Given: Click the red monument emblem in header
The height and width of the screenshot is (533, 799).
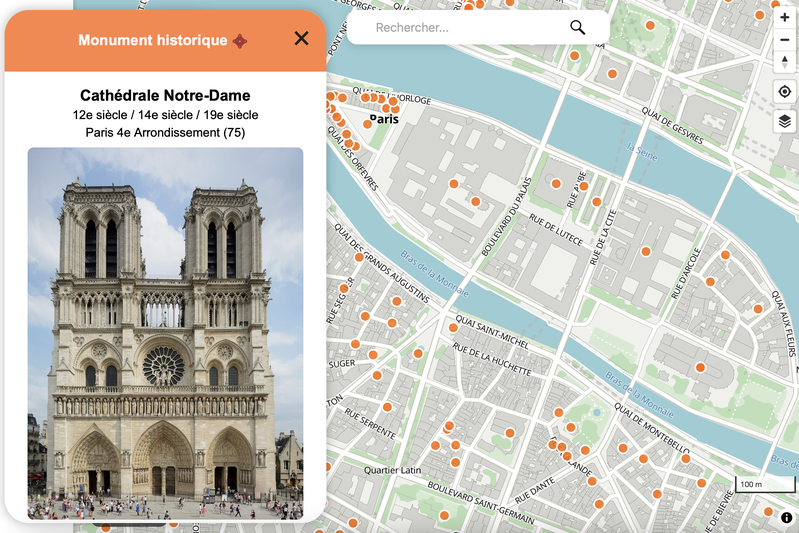Looking at the screenshot, I should 240,41.
